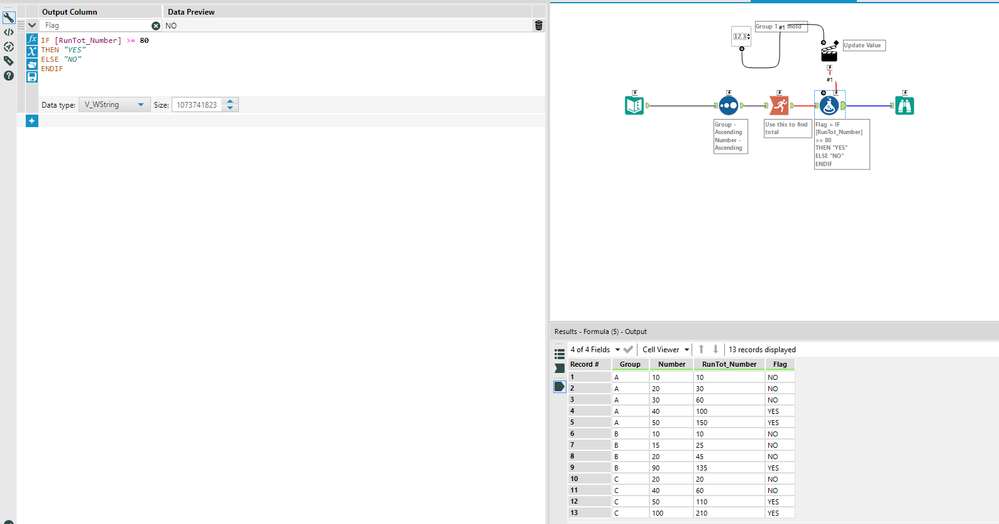Click RunTot_Number cell 210
999x524 pixels.
729,513
